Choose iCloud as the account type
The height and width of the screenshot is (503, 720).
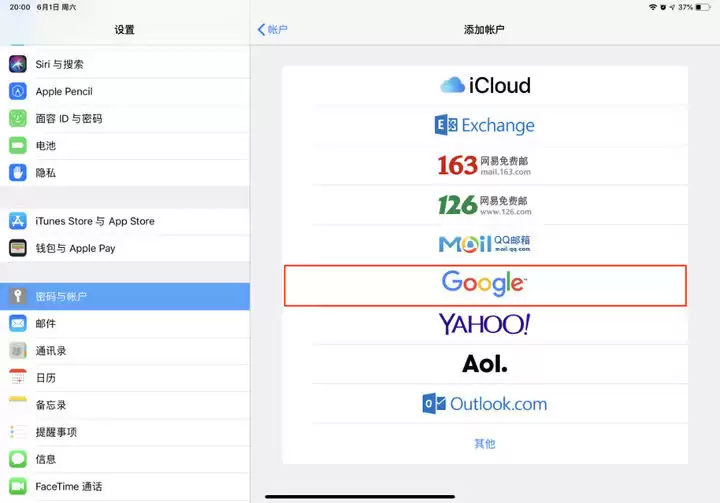485,85
